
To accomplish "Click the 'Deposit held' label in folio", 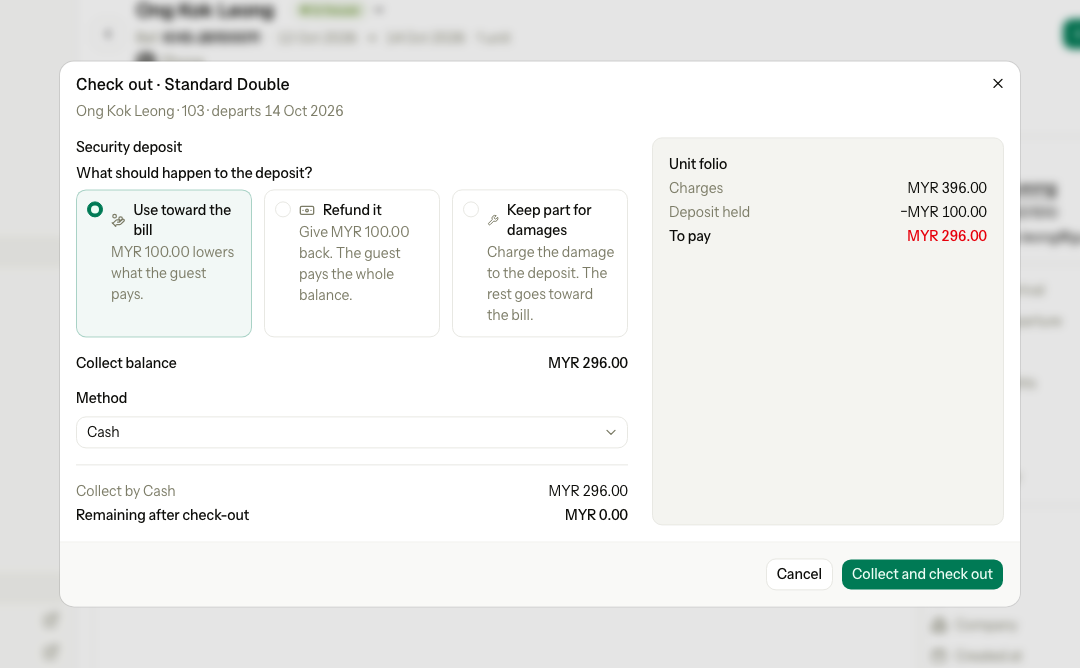I will coord(709,212).
